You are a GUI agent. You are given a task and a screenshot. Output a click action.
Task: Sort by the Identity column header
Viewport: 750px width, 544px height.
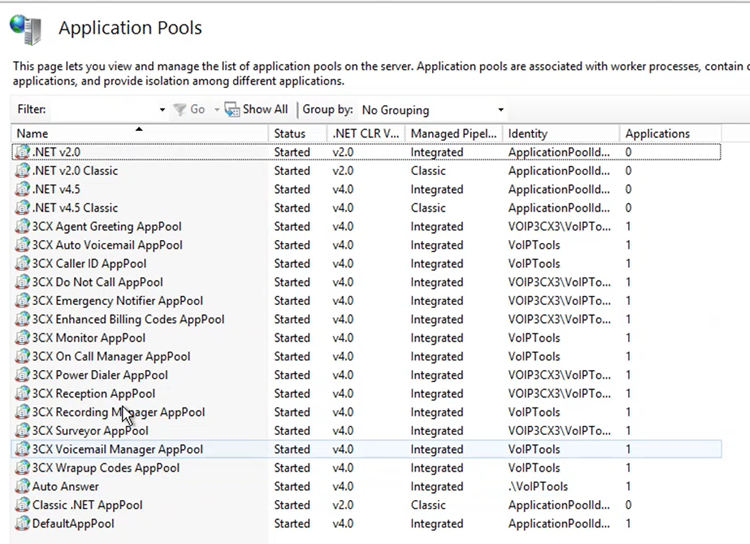(561, 133)
